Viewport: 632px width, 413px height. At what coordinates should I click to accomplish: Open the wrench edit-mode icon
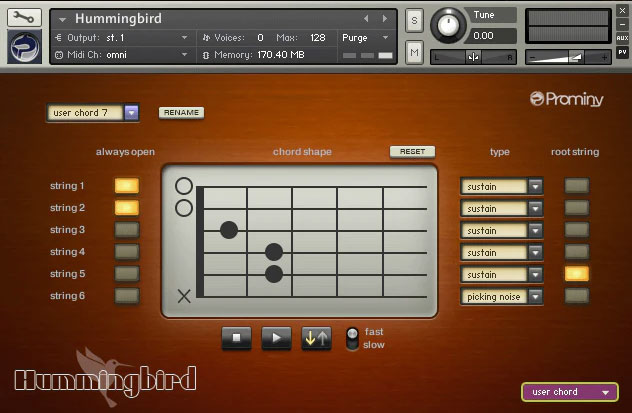(x=24, y=17)
